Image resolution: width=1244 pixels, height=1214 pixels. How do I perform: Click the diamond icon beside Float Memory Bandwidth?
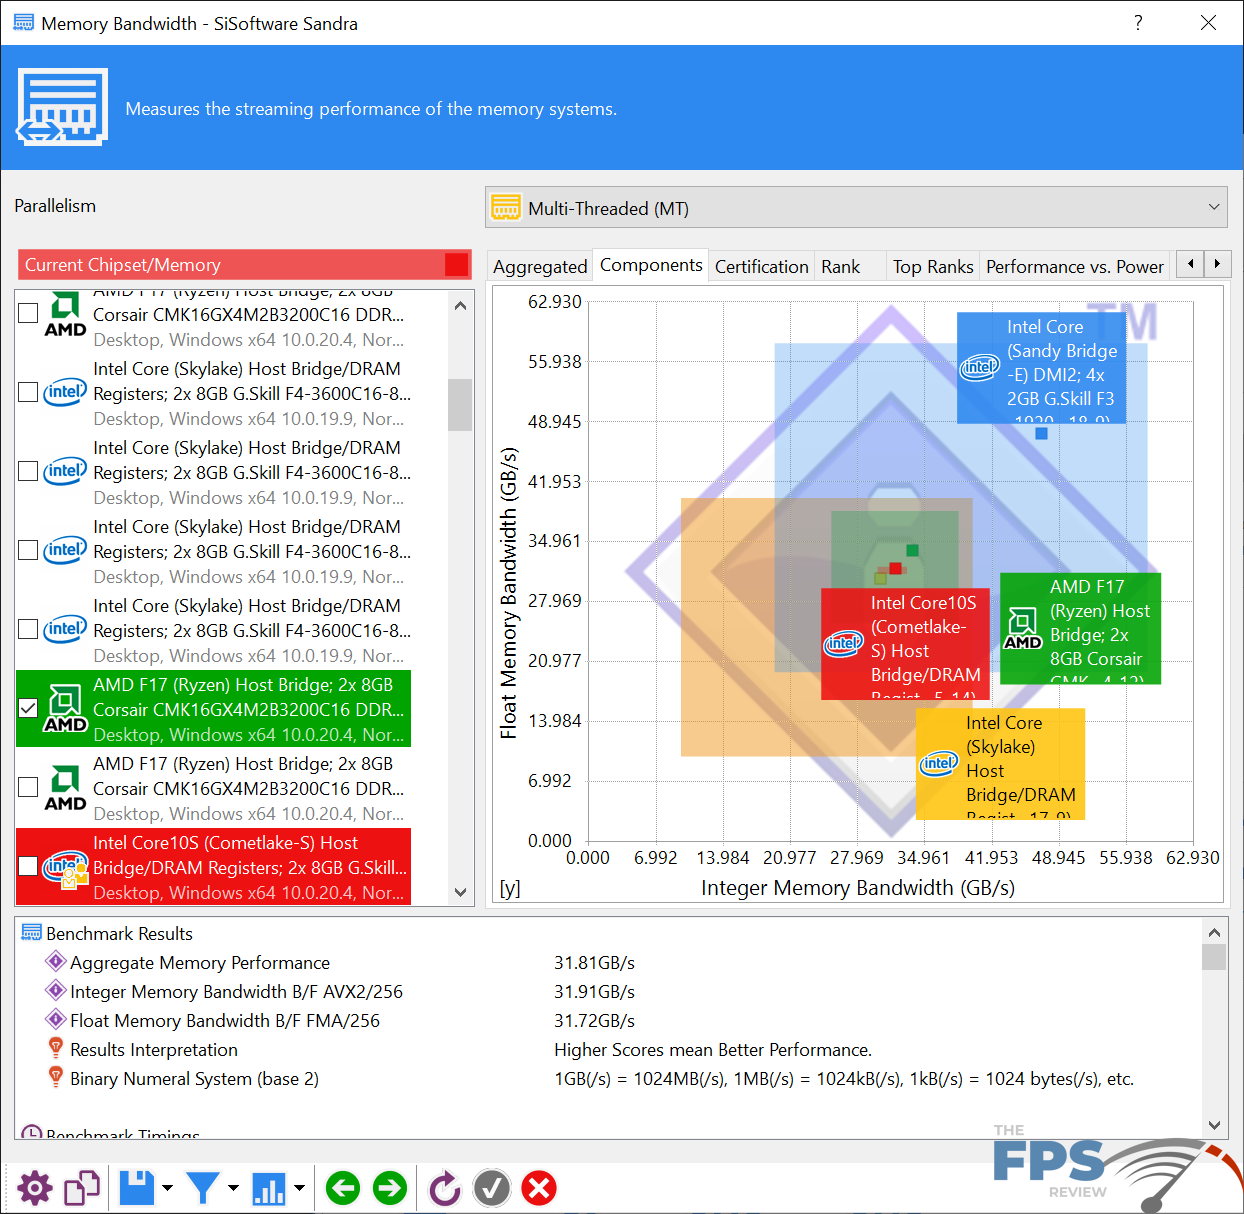(56, 1020)
